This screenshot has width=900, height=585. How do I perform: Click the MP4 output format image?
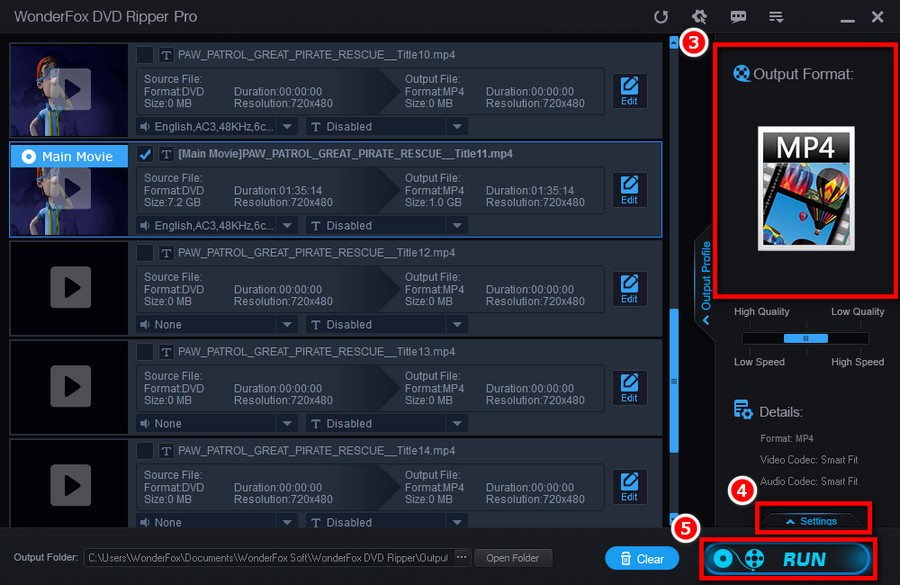pos(806,188)
